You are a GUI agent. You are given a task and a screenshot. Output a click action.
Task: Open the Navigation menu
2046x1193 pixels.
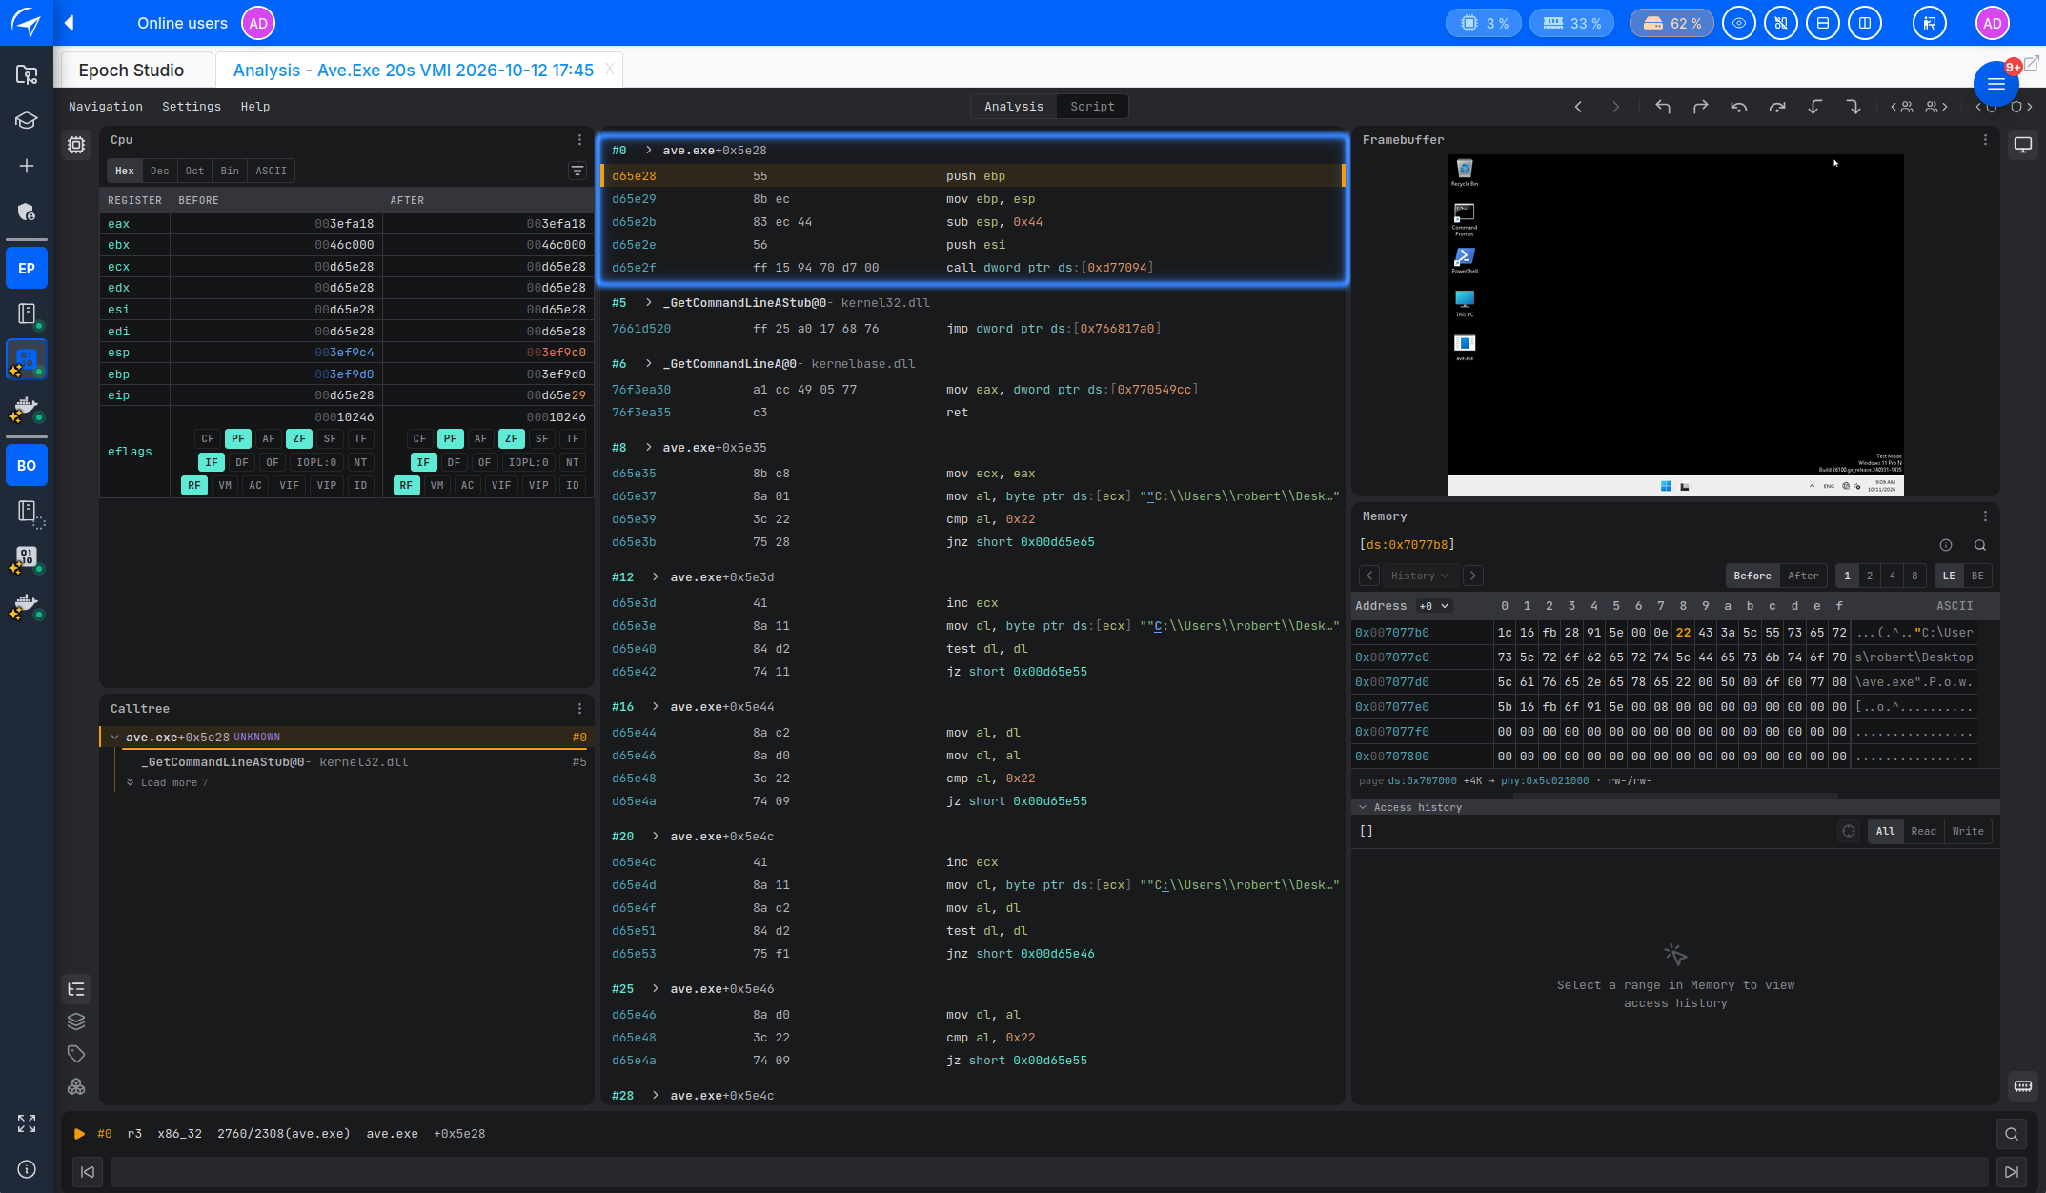coord(106,107)
